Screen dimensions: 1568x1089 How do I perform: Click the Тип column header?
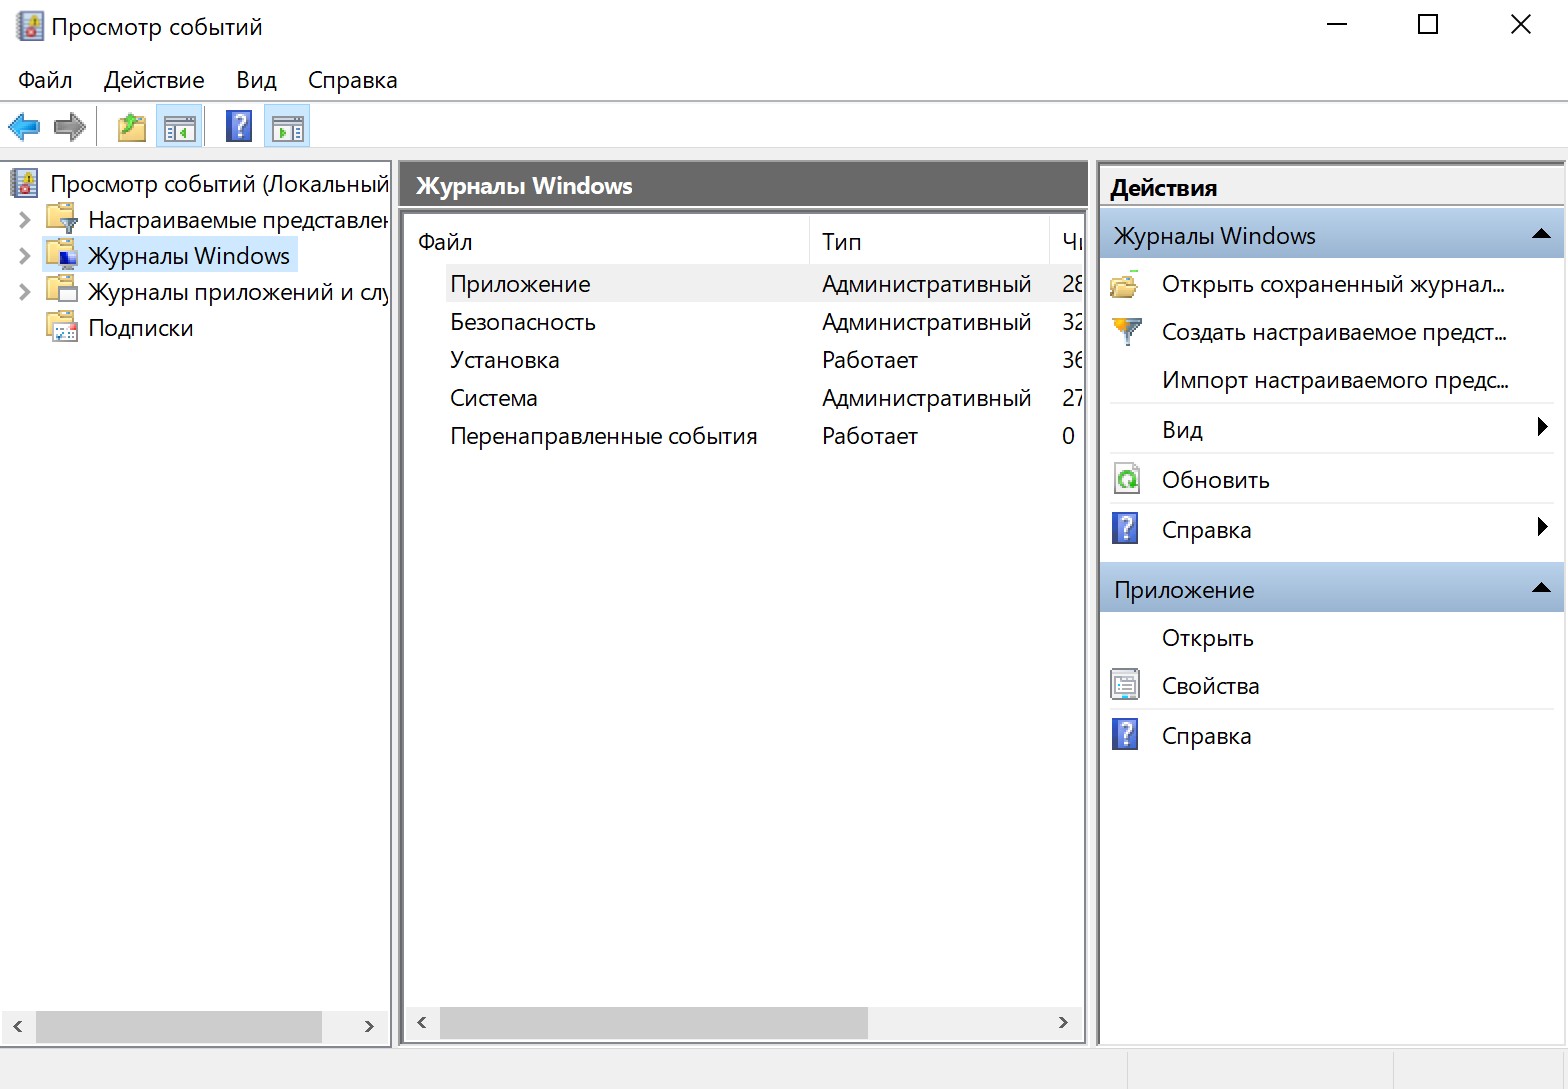click(929, 241)
